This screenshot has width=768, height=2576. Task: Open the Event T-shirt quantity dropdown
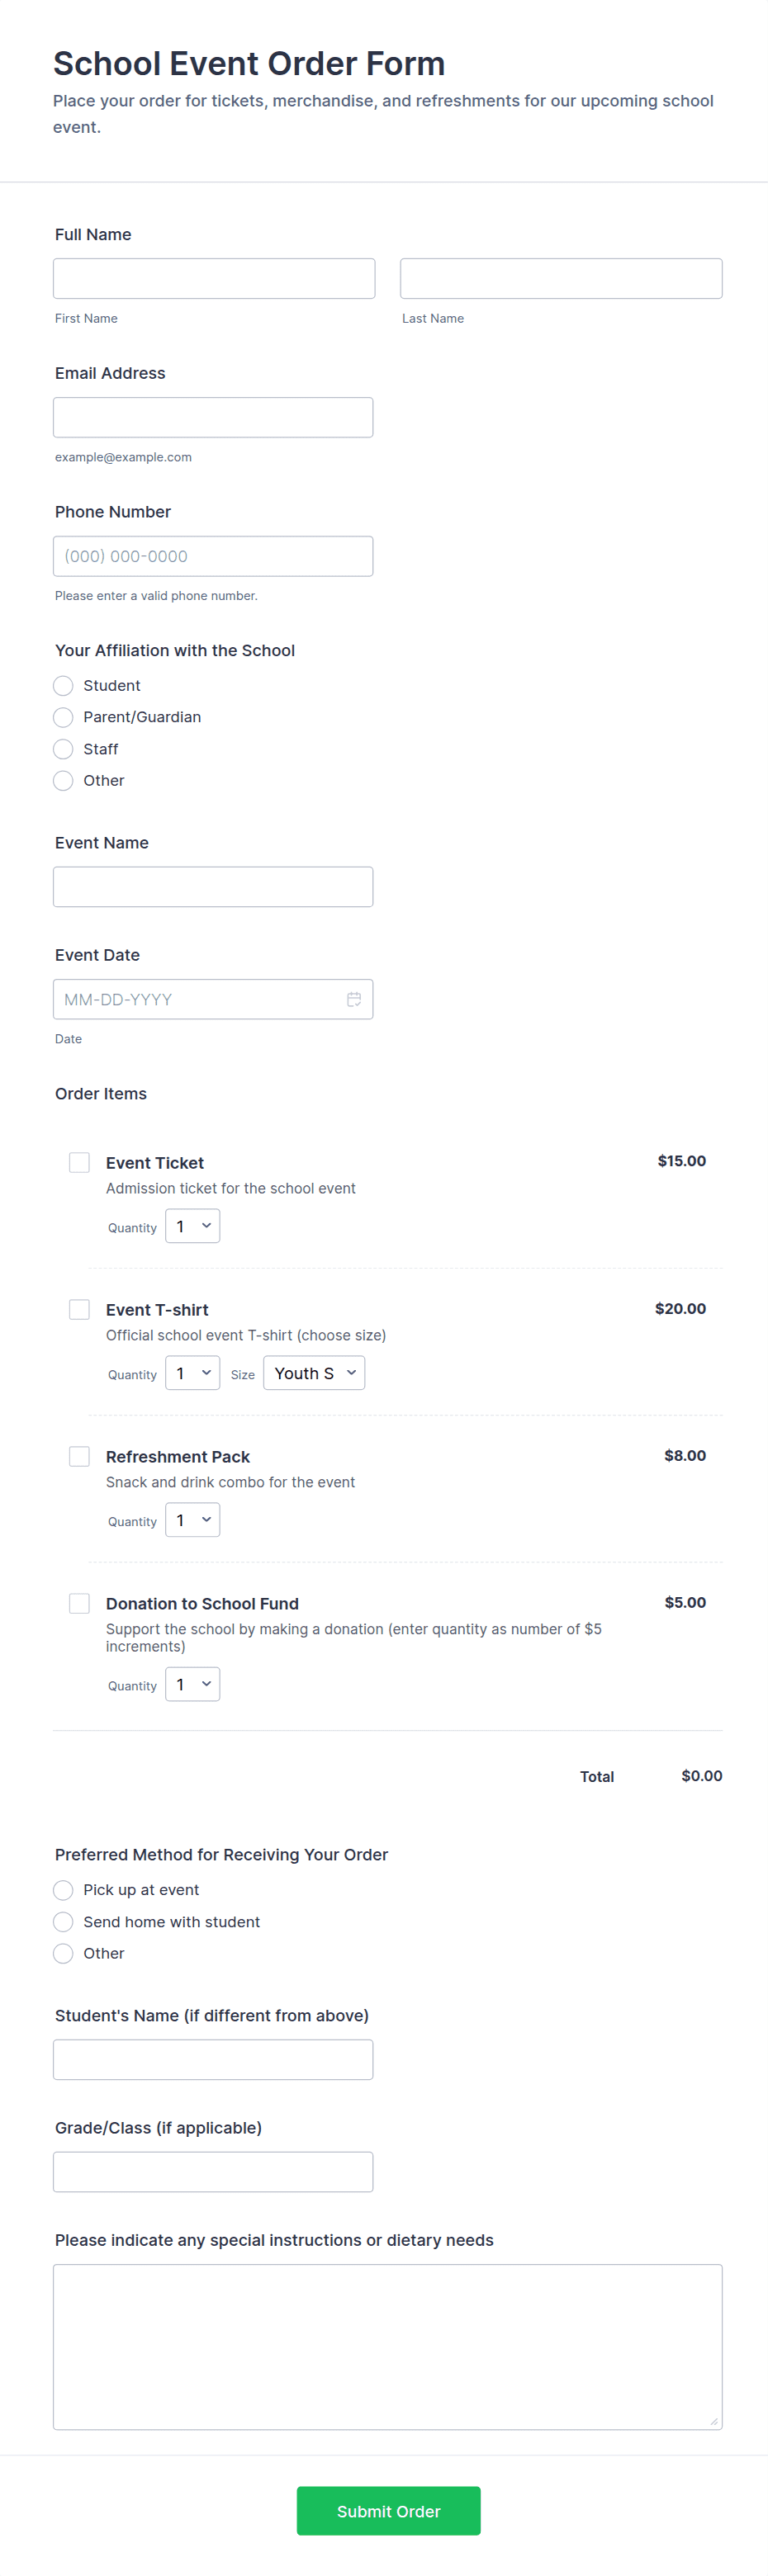point(193,1373)
